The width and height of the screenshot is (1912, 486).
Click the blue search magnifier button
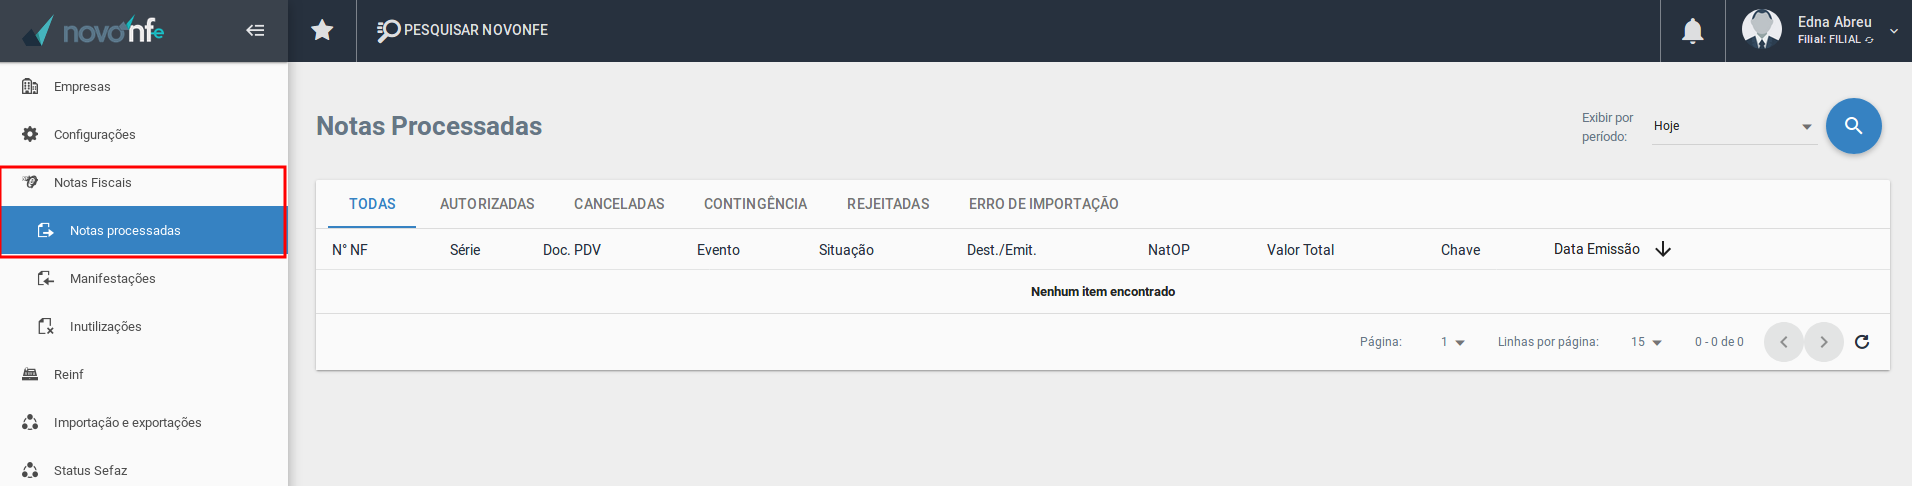1854,126
